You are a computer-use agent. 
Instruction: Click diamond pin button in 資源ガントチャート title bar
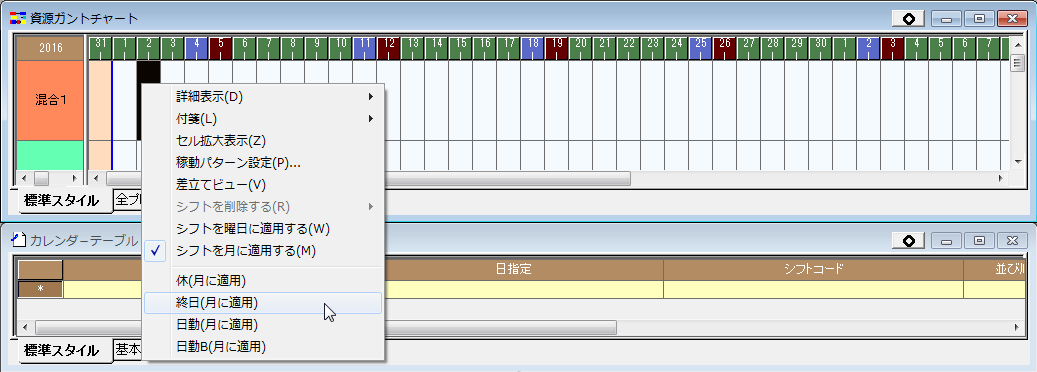pos(909,19)
